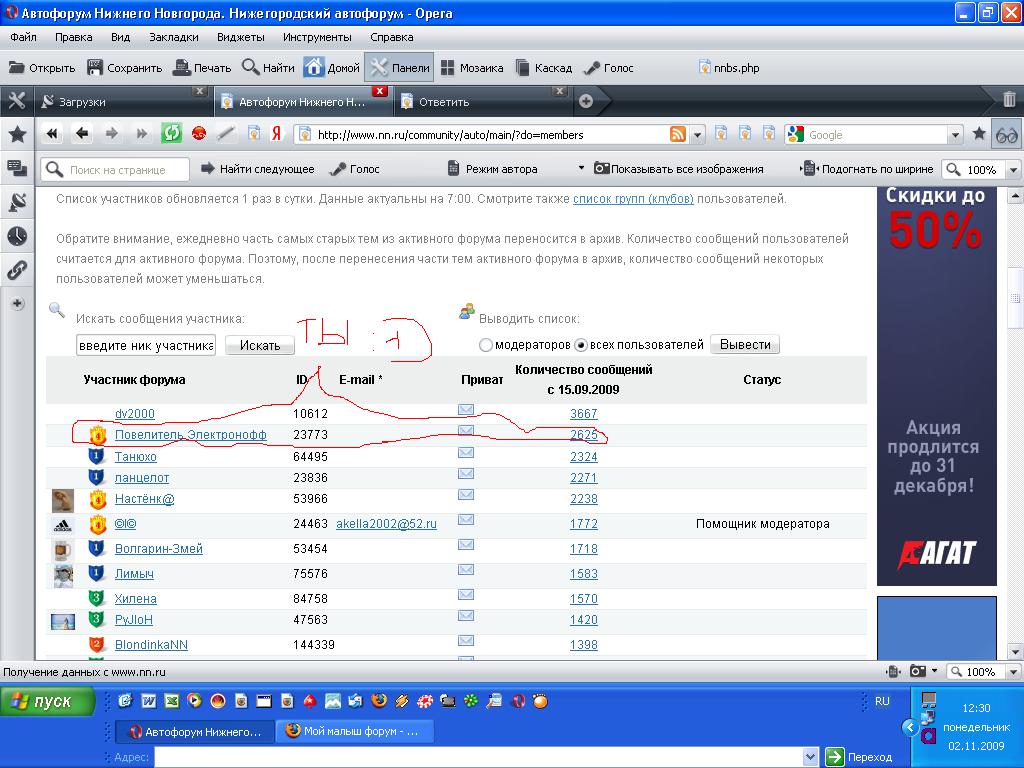
Task: Open the Закладки menu
Action: click(x=174, y=37)
